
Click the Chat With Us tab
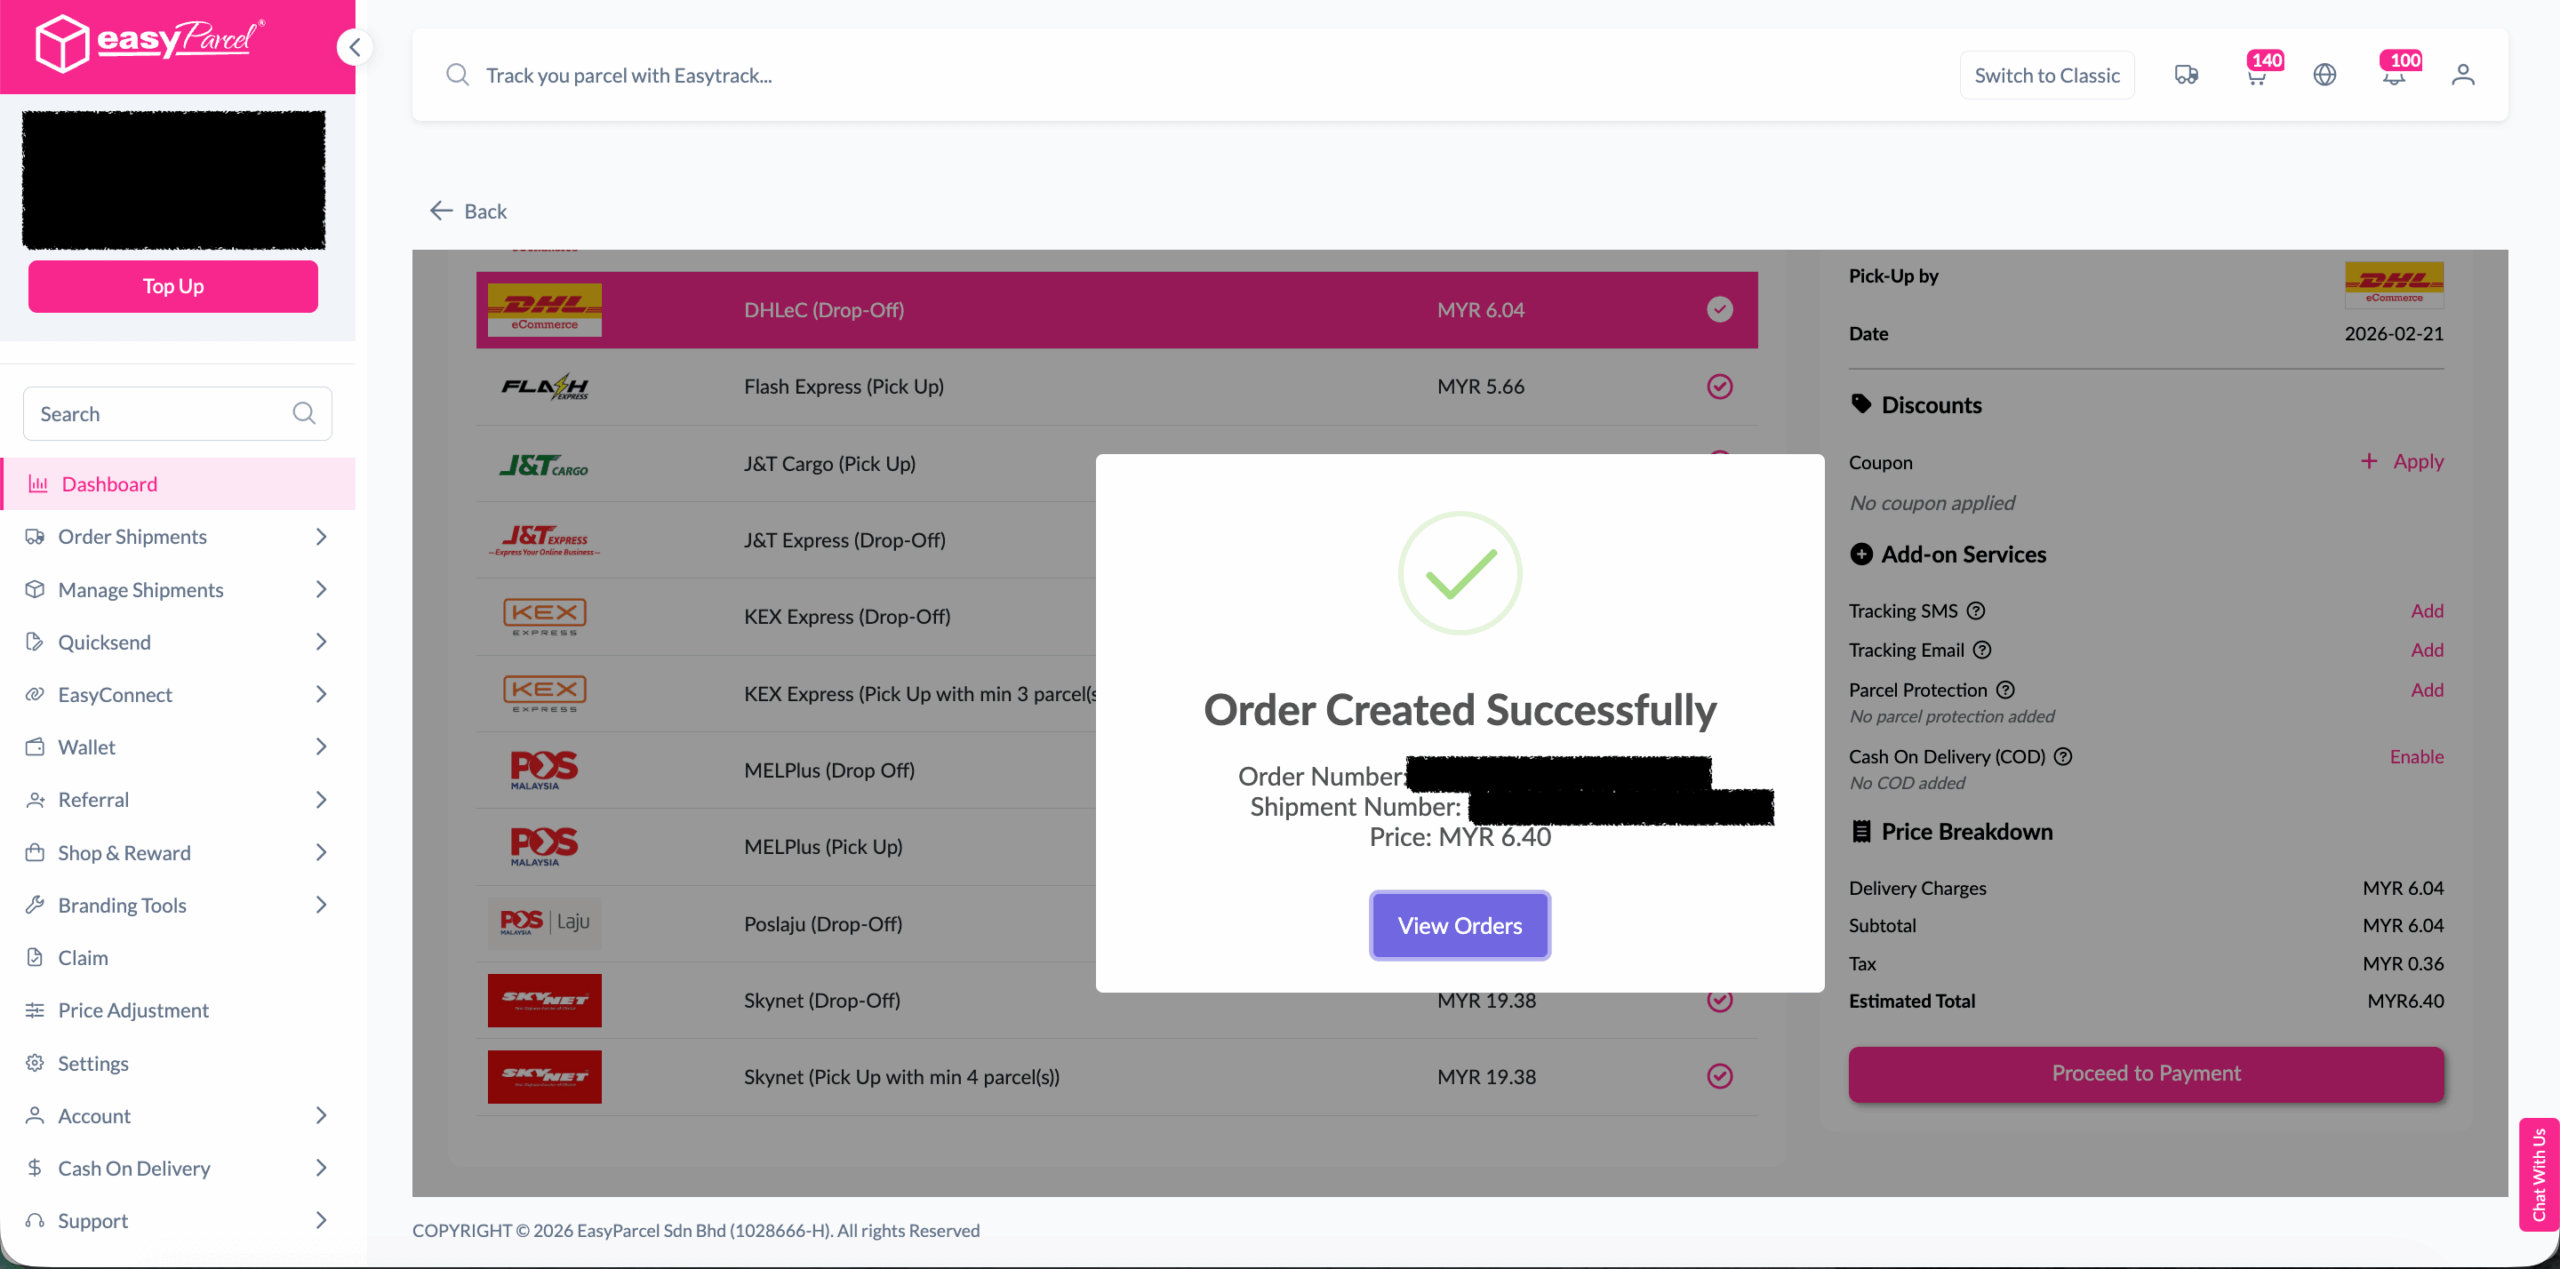click(2539, 1174)
